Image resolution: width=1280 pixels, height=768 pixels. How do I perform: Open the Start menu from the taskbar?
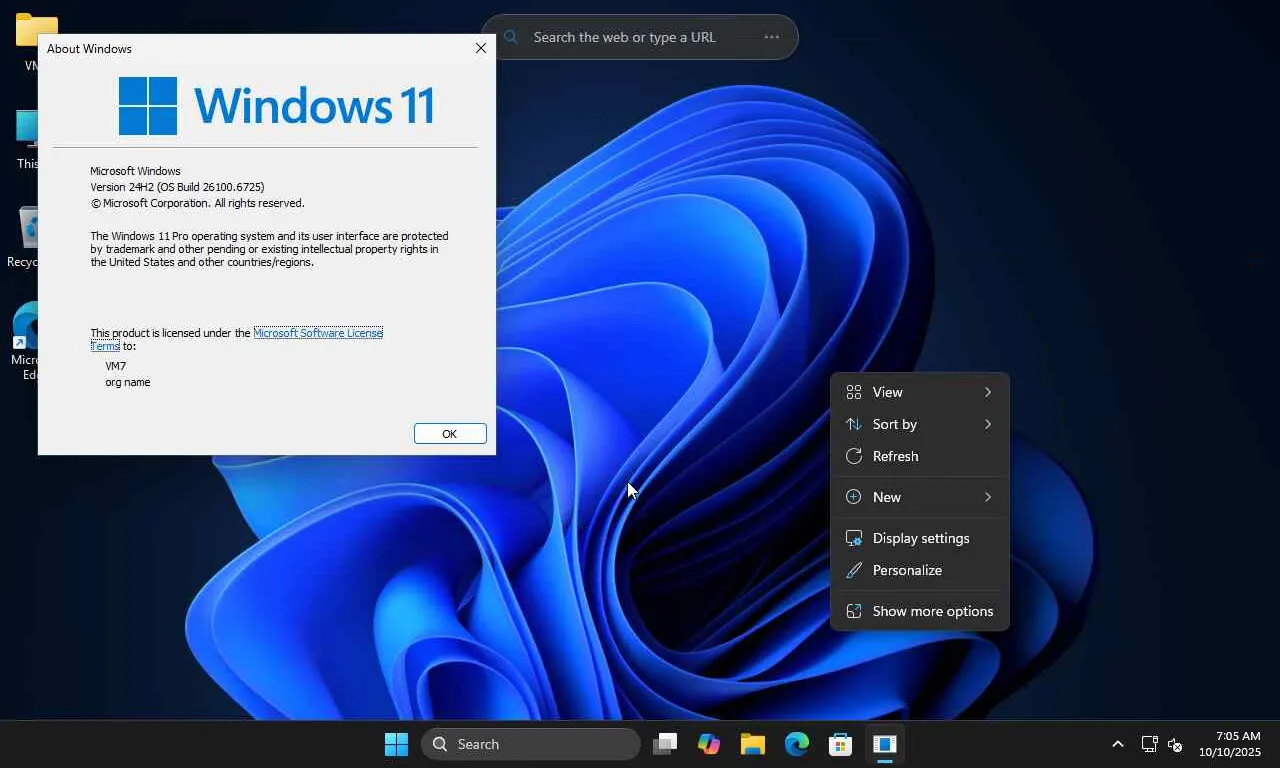(396, 744)
